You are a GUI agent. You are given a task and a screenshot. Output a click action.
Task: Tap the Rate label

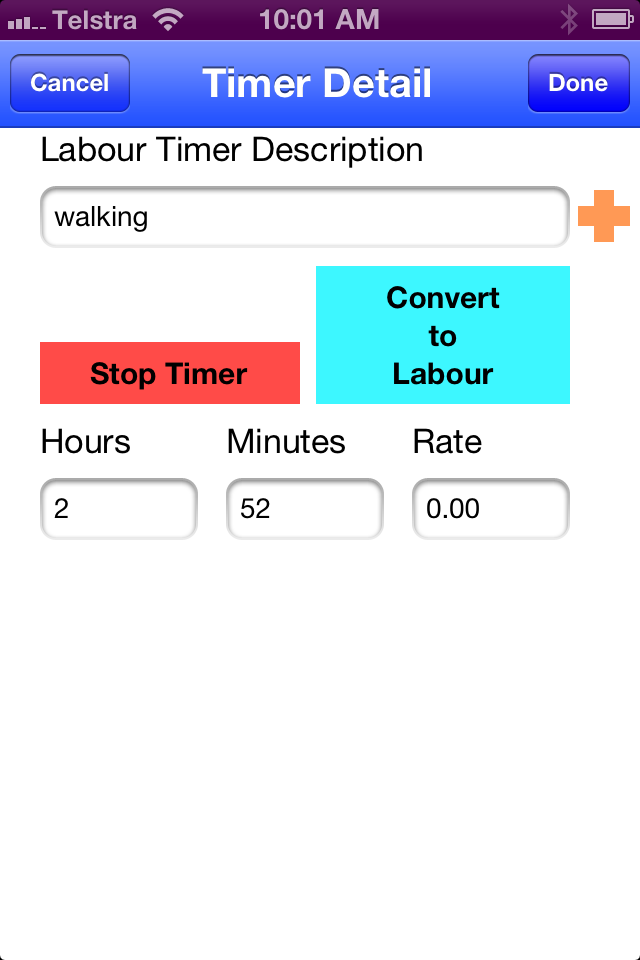(447, 442)
